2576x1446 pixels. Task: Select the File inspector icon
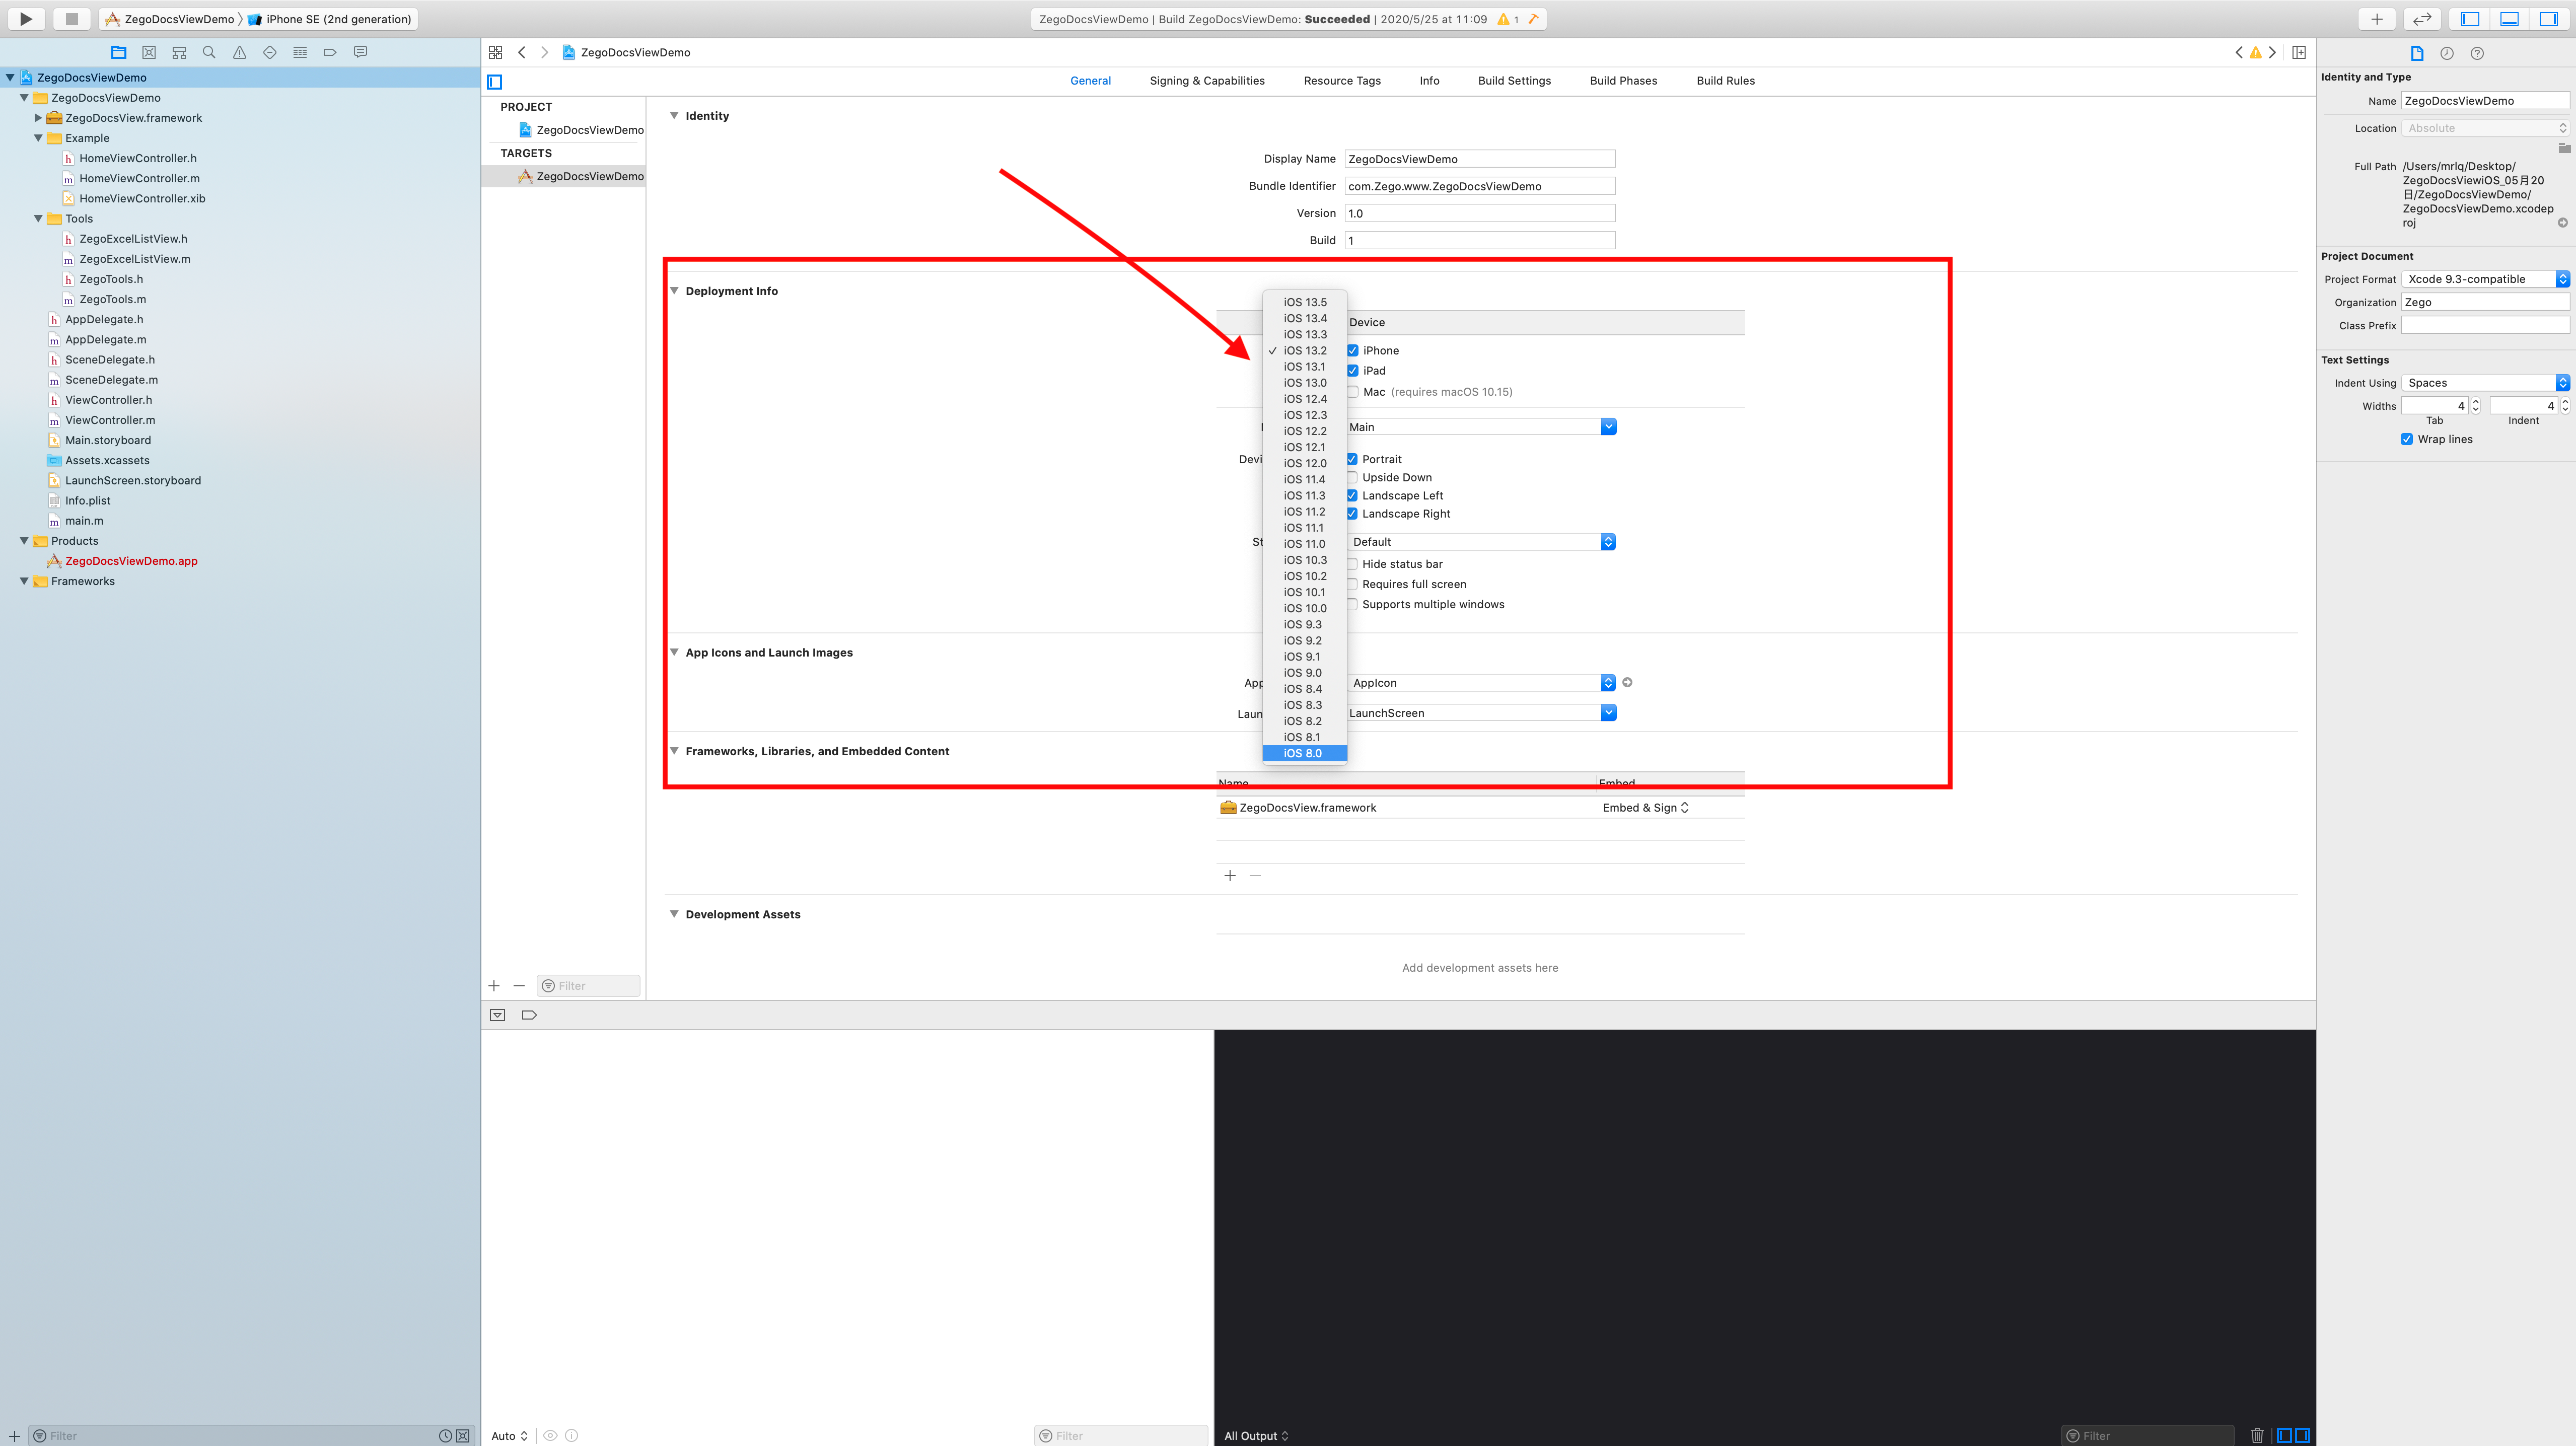click(2417, 53)
